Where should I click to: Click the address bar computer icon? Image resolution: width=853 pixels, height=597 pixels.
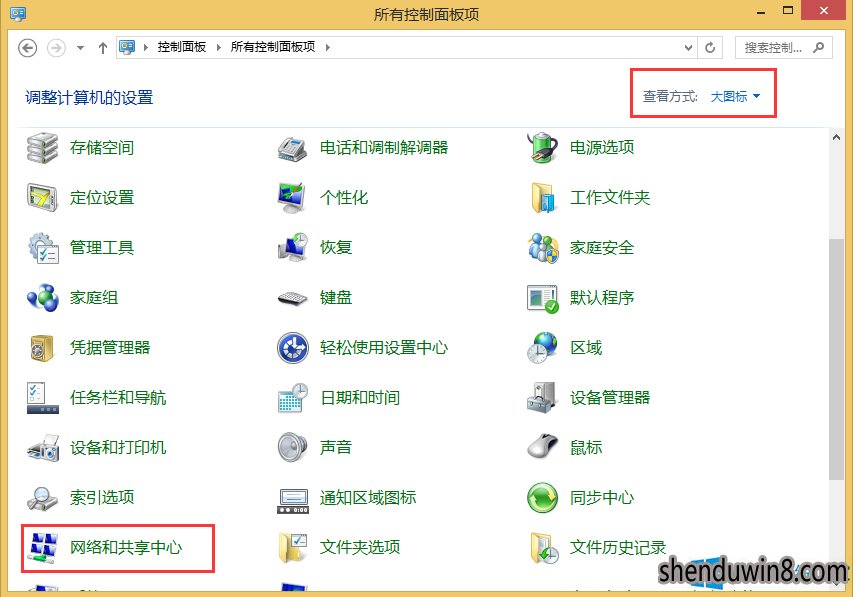127,47
